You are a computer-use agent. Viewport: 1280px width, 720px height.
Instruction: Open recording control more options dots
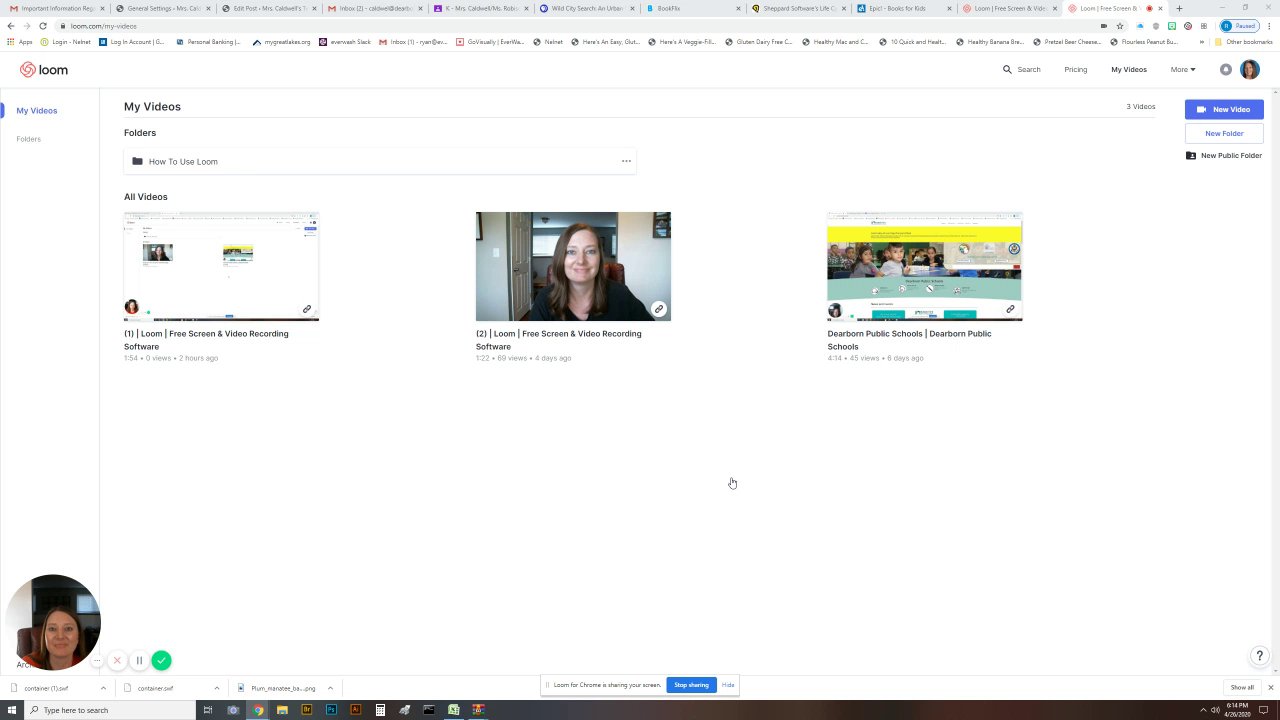(x=97, y=660)
